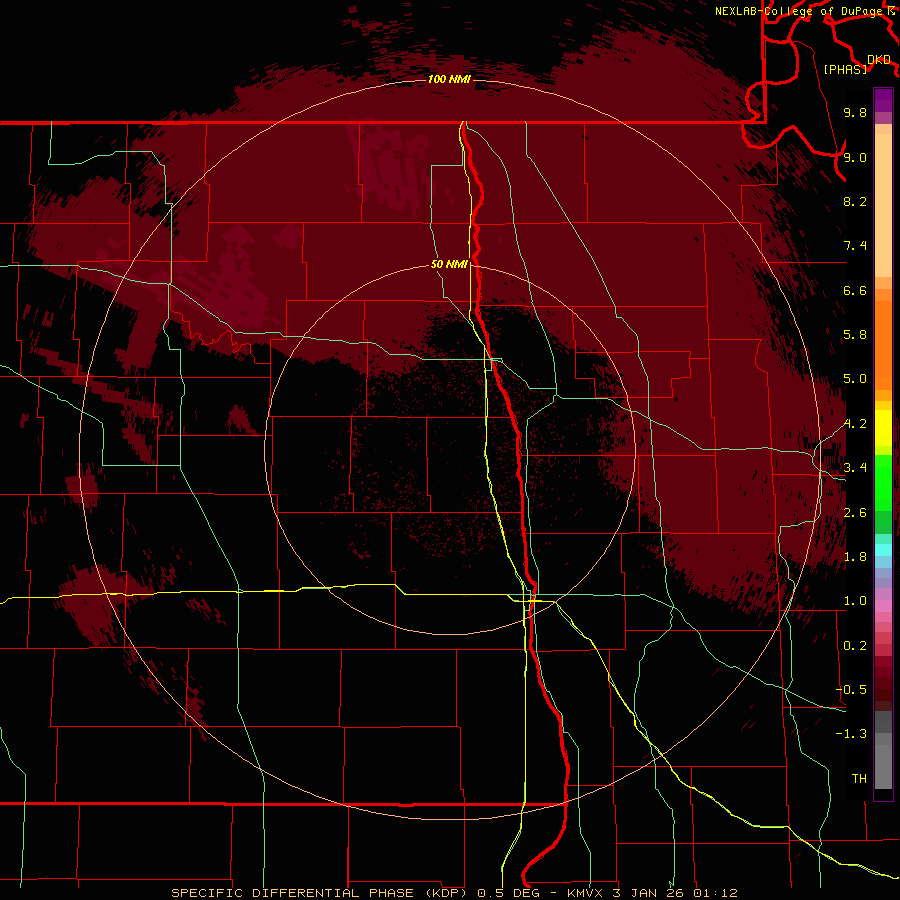Viewport: 900px width, 900px height.
Task: Click the [PHAS] legend label
Action: coord(845,70)
